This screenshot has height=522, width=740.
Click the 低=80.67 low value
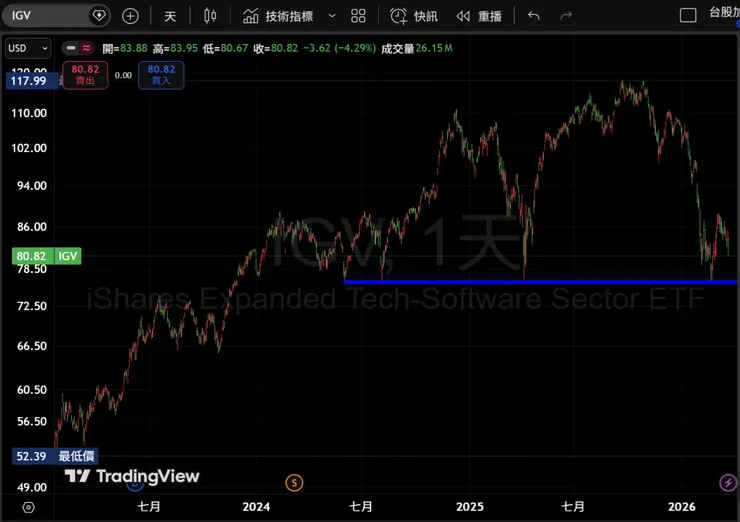click(226, 48)
